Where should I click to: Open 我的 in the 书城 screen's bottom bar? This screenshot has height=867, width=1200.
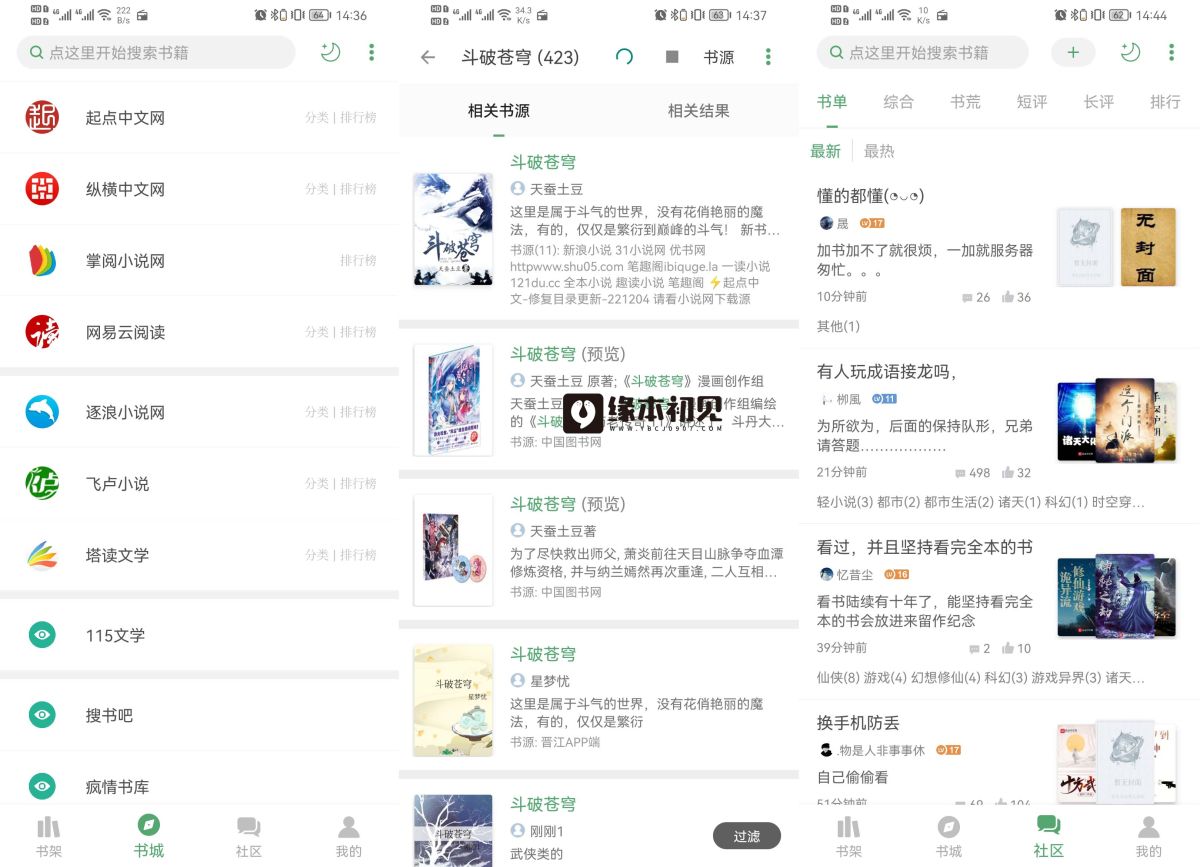point(349,838)
